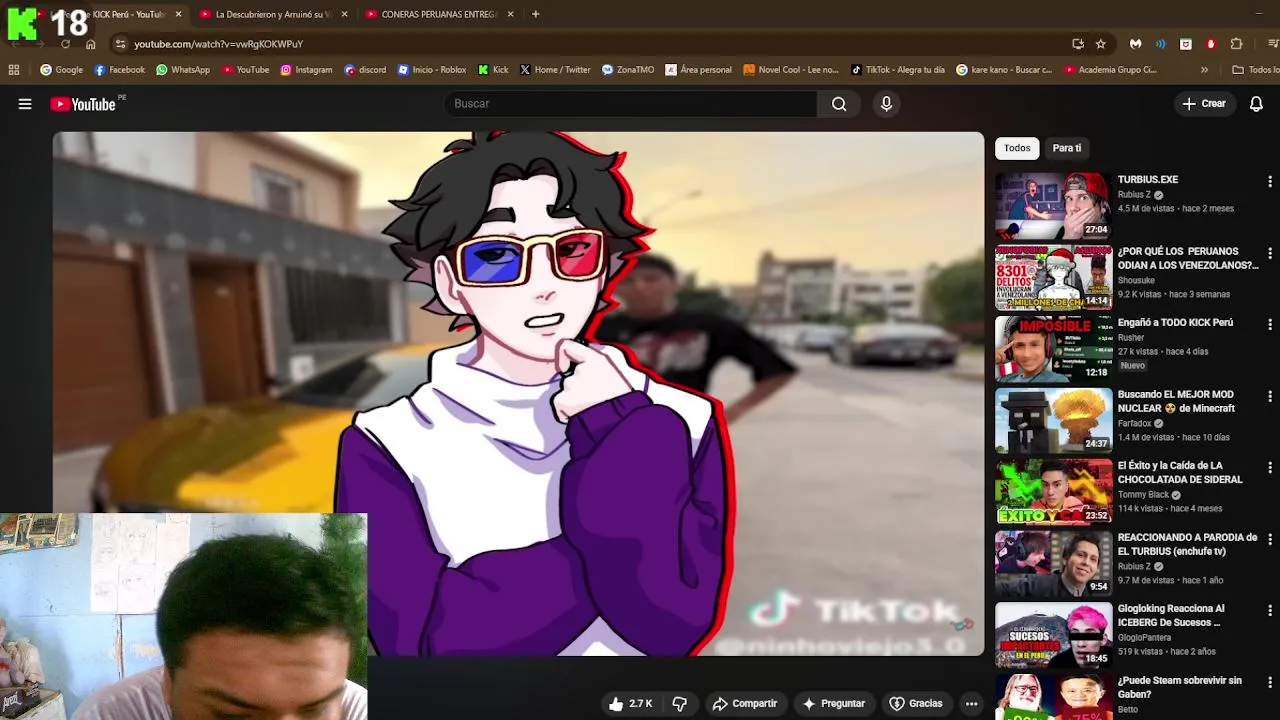The image size is (1280, 720).
Task: Open the media control icon in toolbar
Action: [1273, 44]
